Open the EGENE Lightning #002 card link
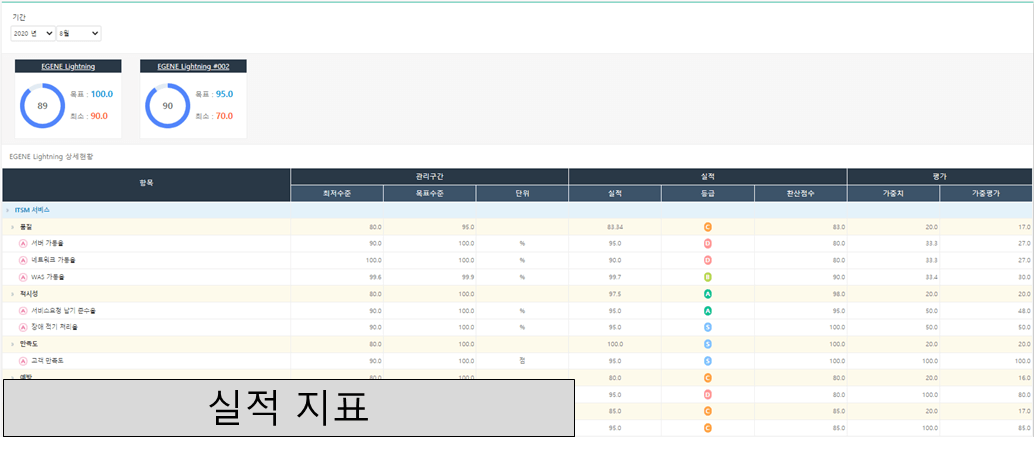Viewport: 1034px width, 454px height. 193,66
